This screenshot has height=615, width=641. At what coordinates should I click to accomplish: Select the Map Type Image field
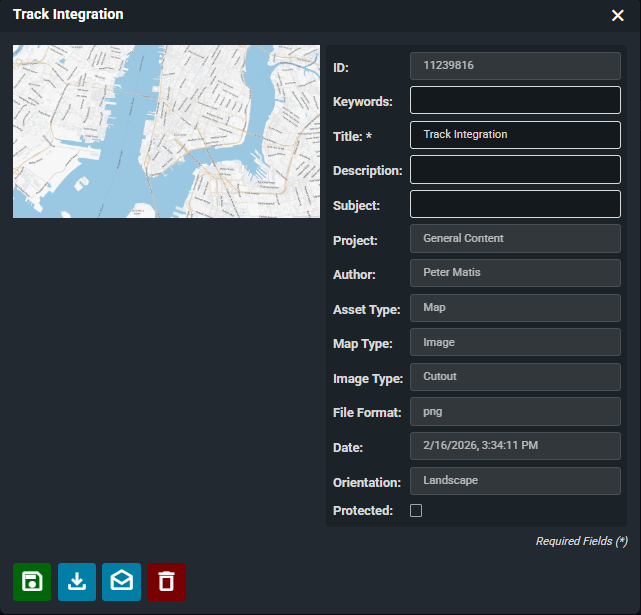click(515, 342)
